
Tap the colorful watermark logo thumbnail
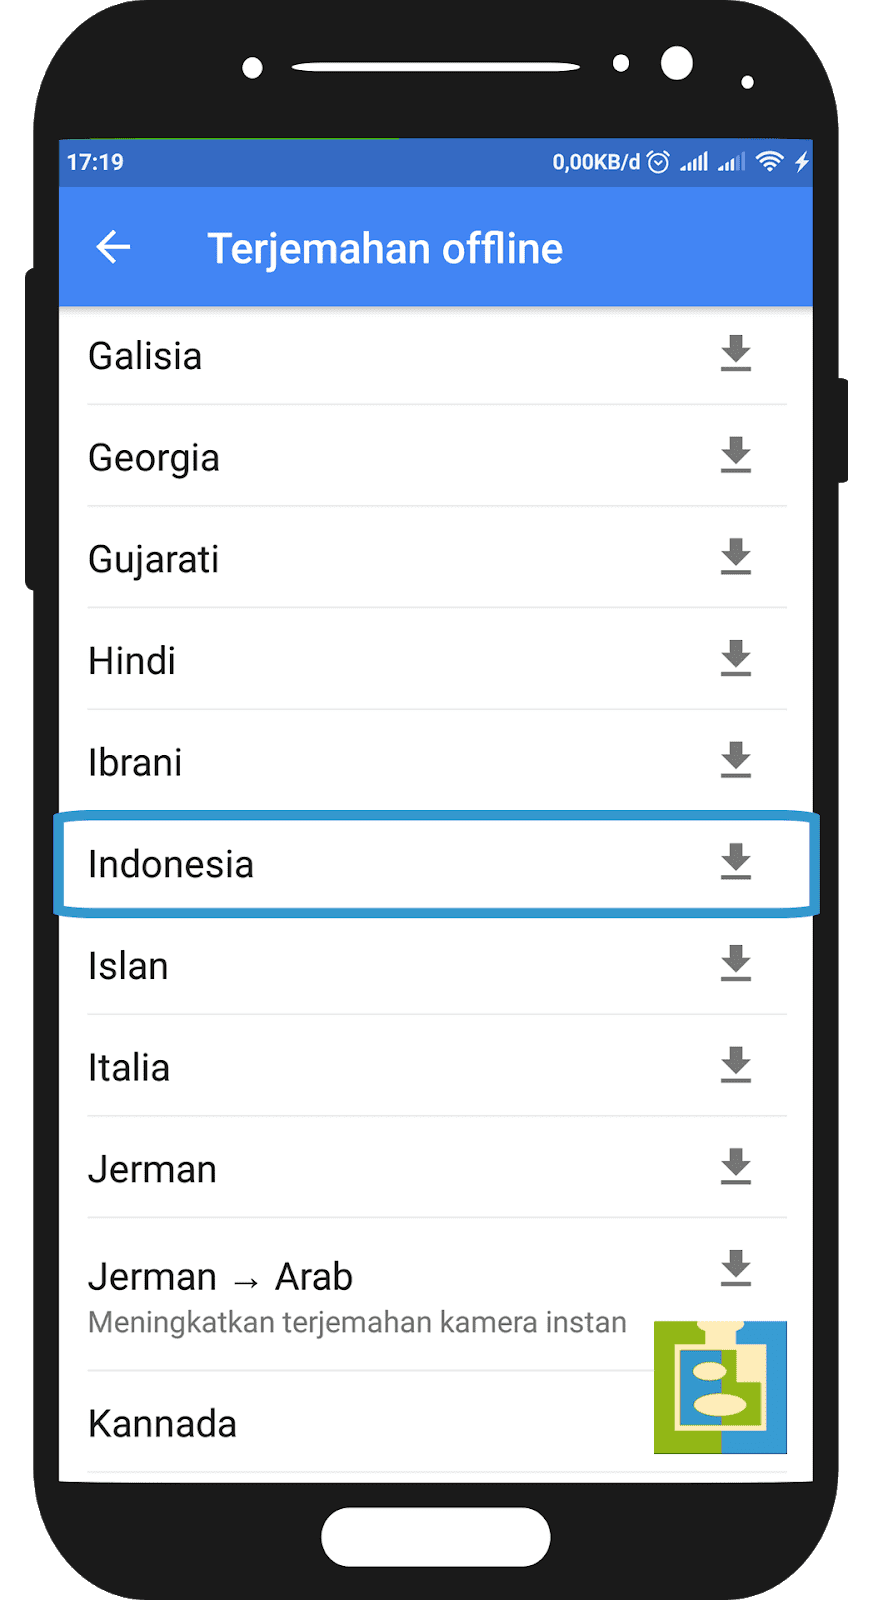click(720, 1387)
